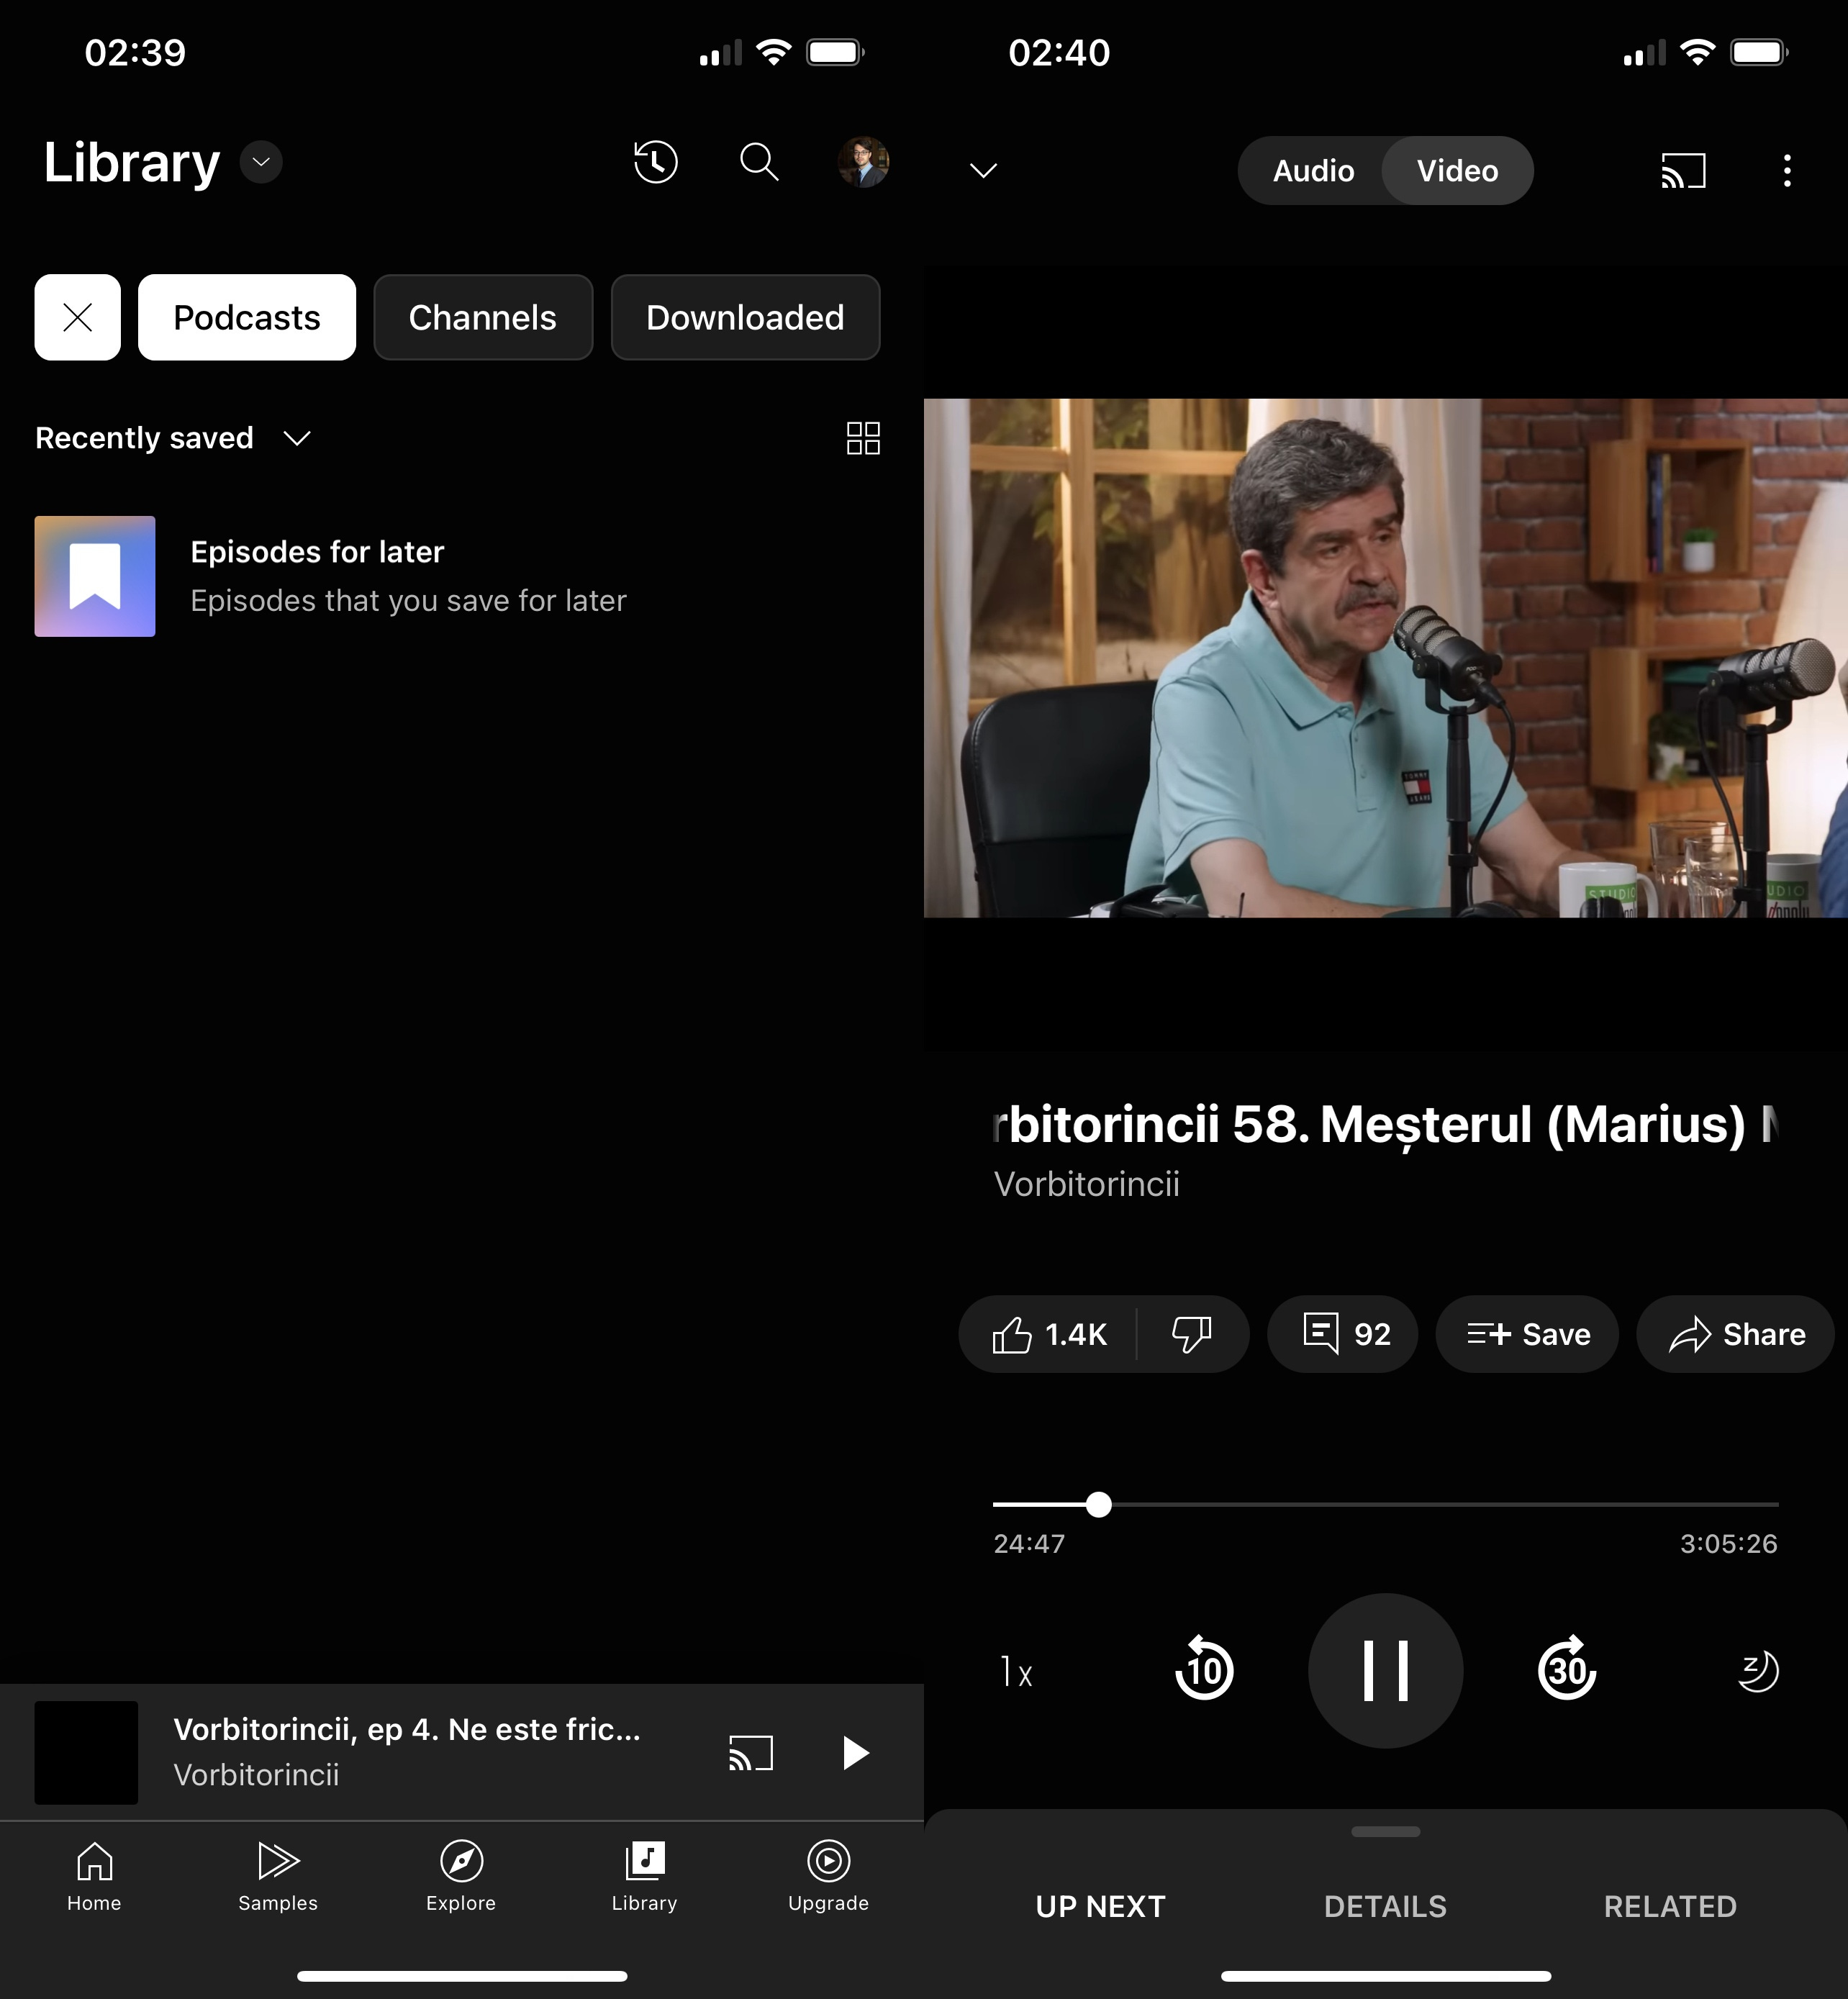Image resolution: width=1848 pixels, height=1999 pixels.
Task: Skip forward 30 seconds
Action: pos(1567,1668)
